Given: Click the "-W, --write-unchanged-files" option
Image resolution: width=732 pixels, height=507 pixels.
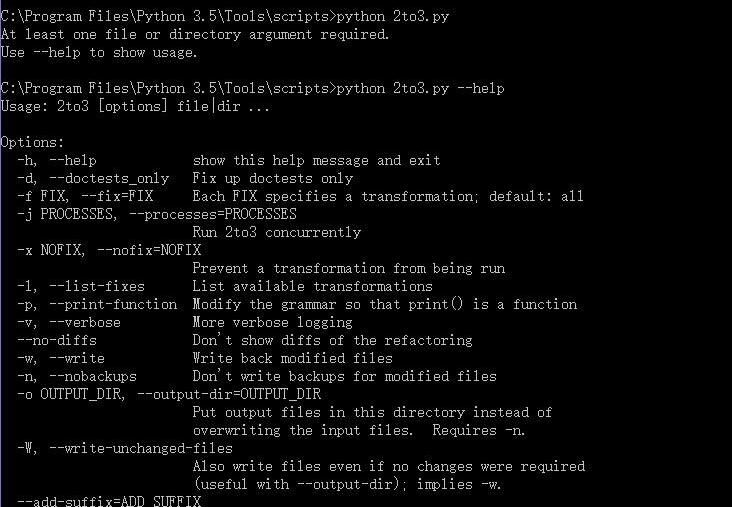Looking at the screenshot, I should tap(124, 449).
